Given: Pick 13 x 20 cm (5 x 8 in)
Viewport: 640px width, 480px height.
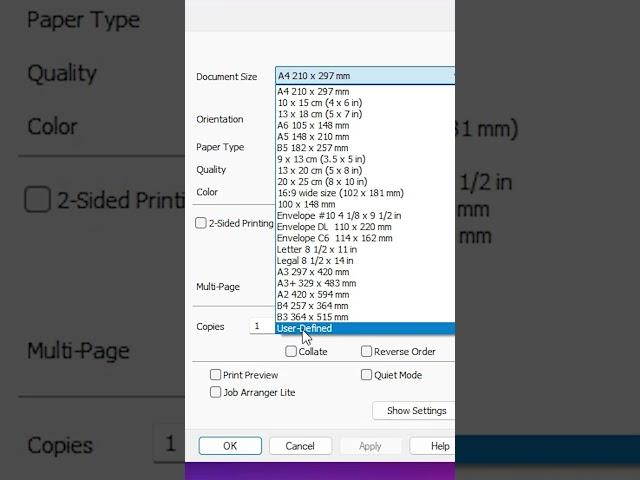Looking at the screenshot, I should [x=365, y=171].
